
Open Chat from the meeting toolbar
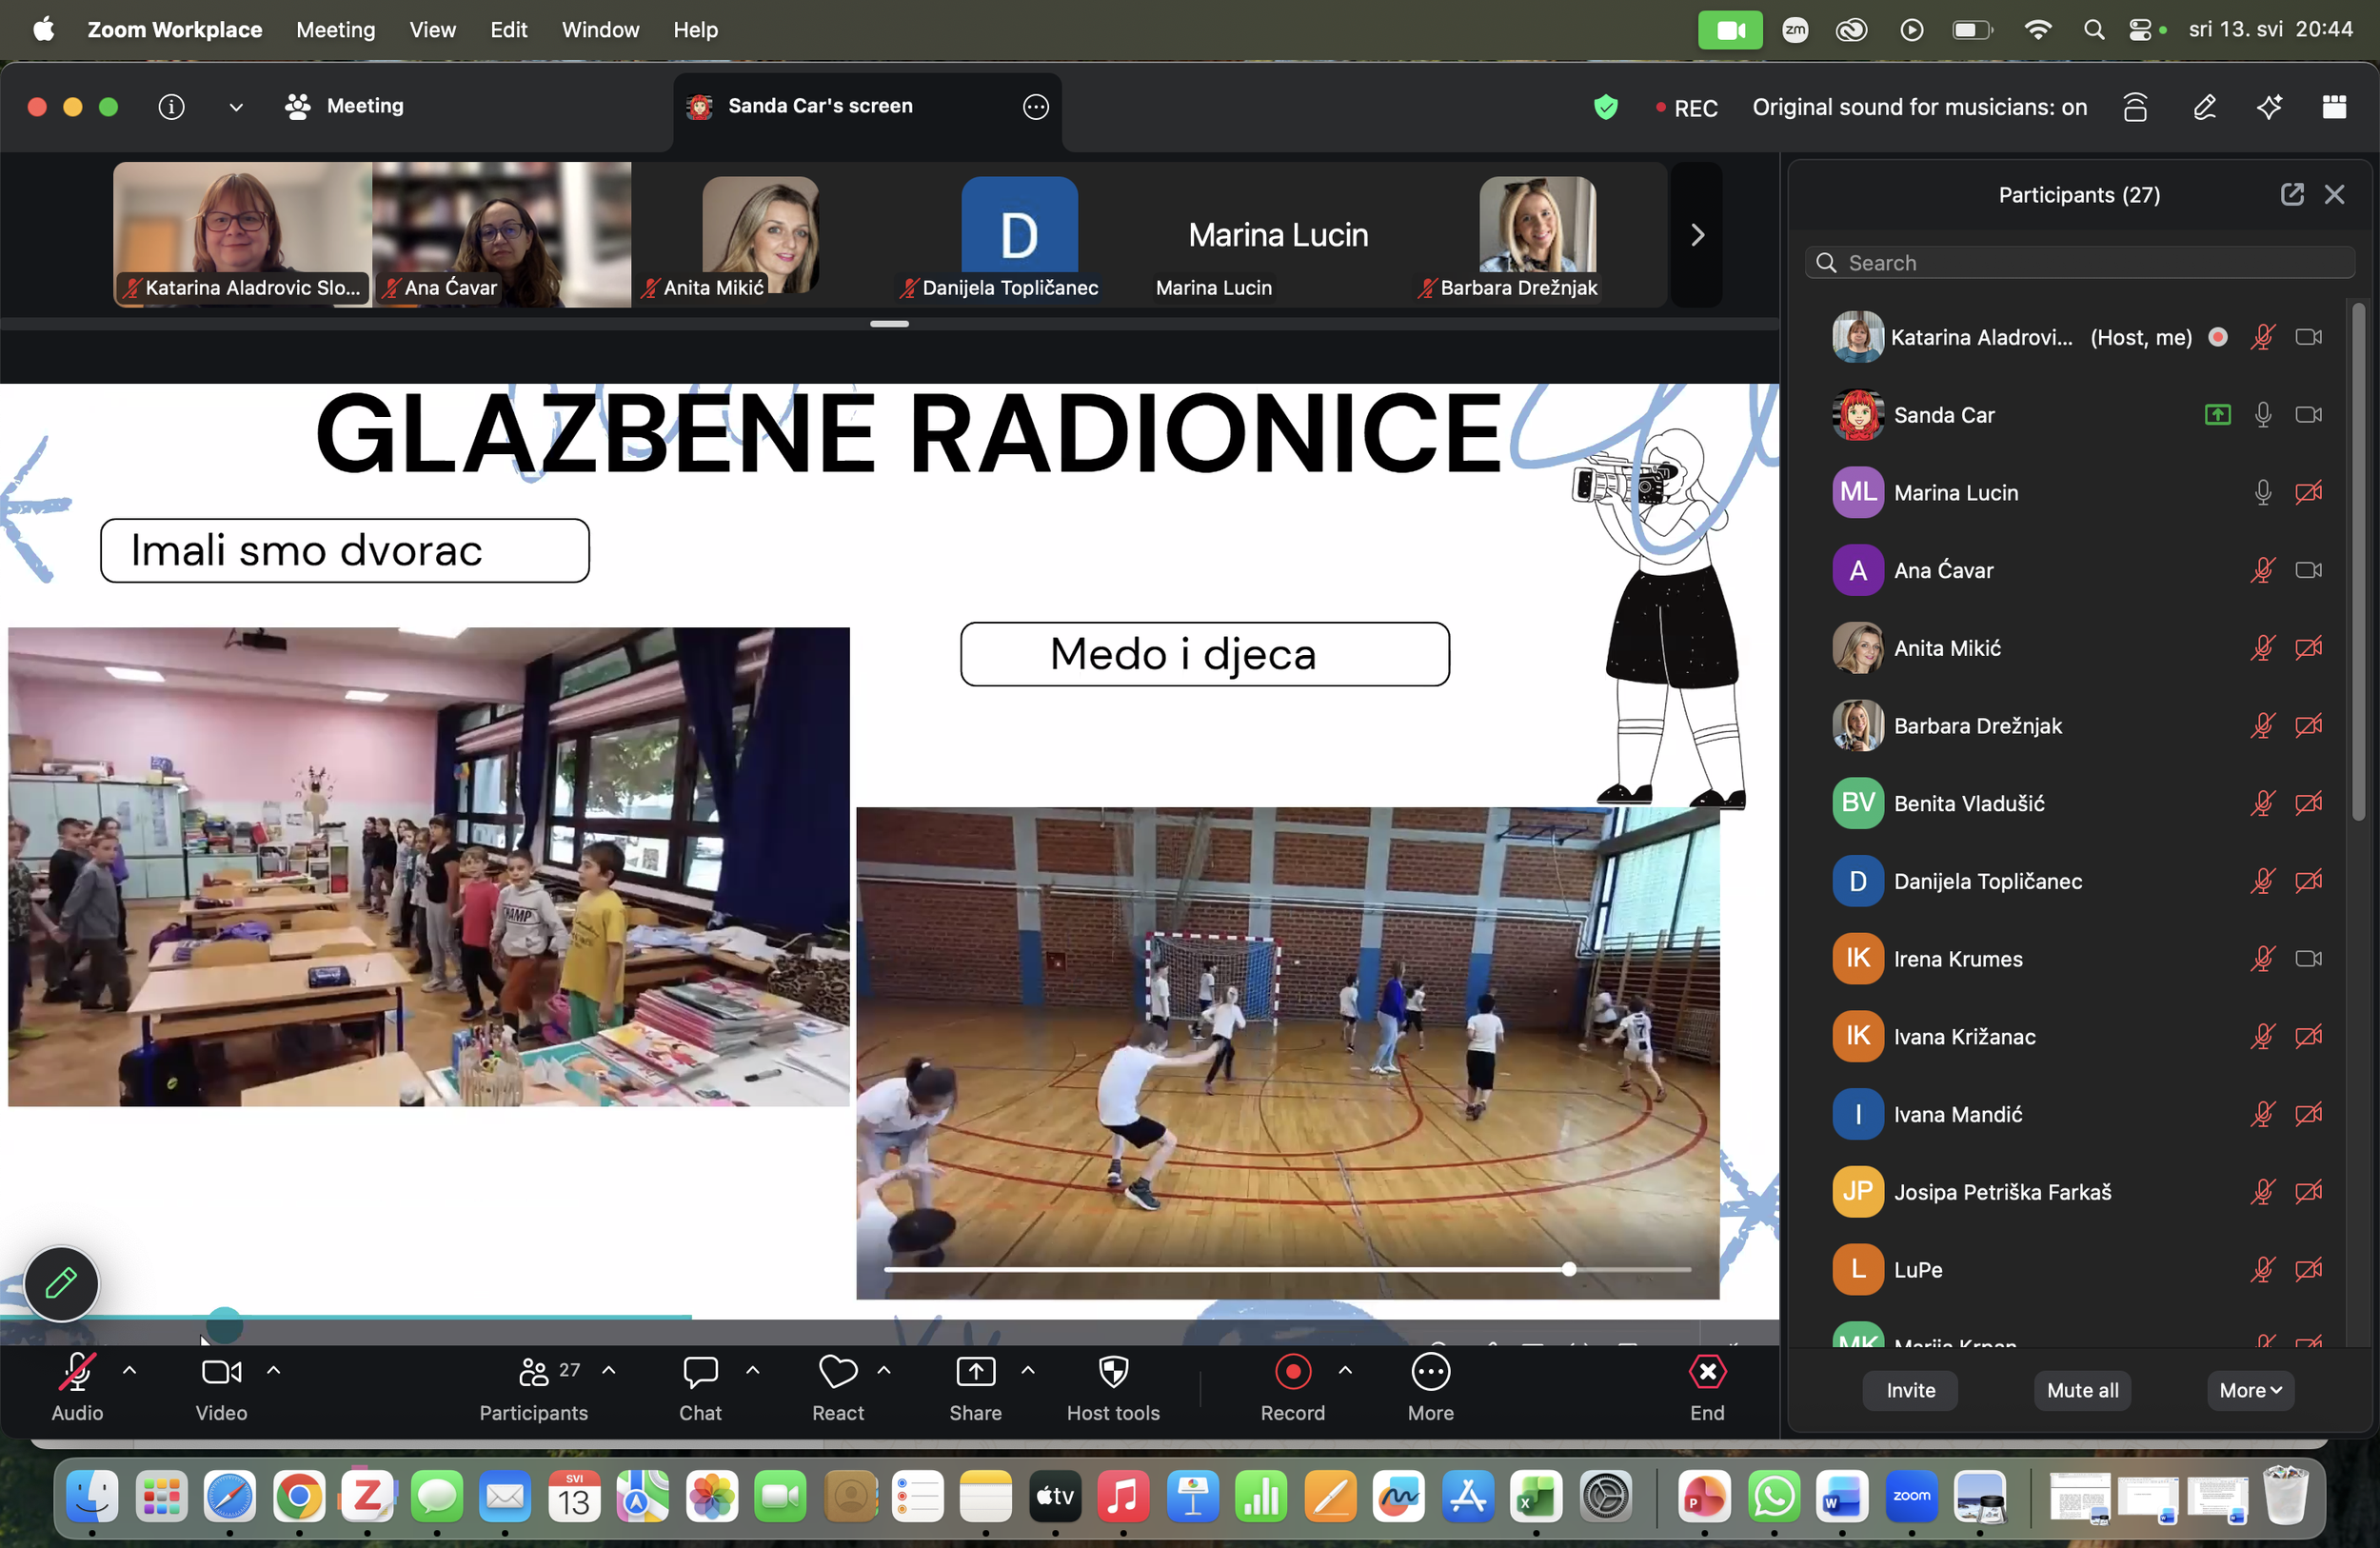point(700,1388)
